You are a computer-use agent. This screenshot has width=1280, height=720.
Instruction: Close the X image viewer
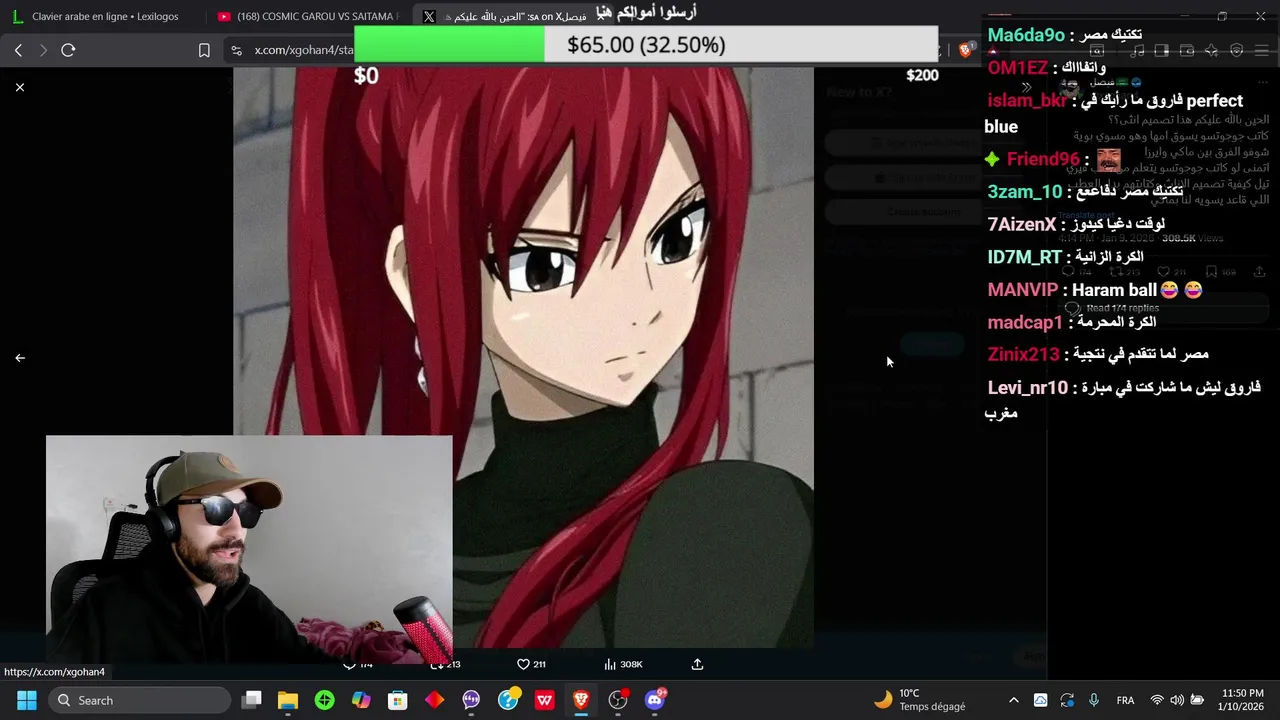19,87
